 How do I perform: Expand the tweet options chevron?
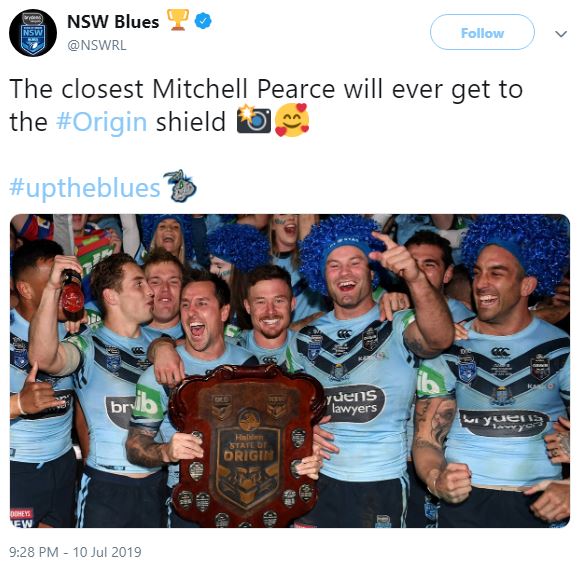[561, 34]
